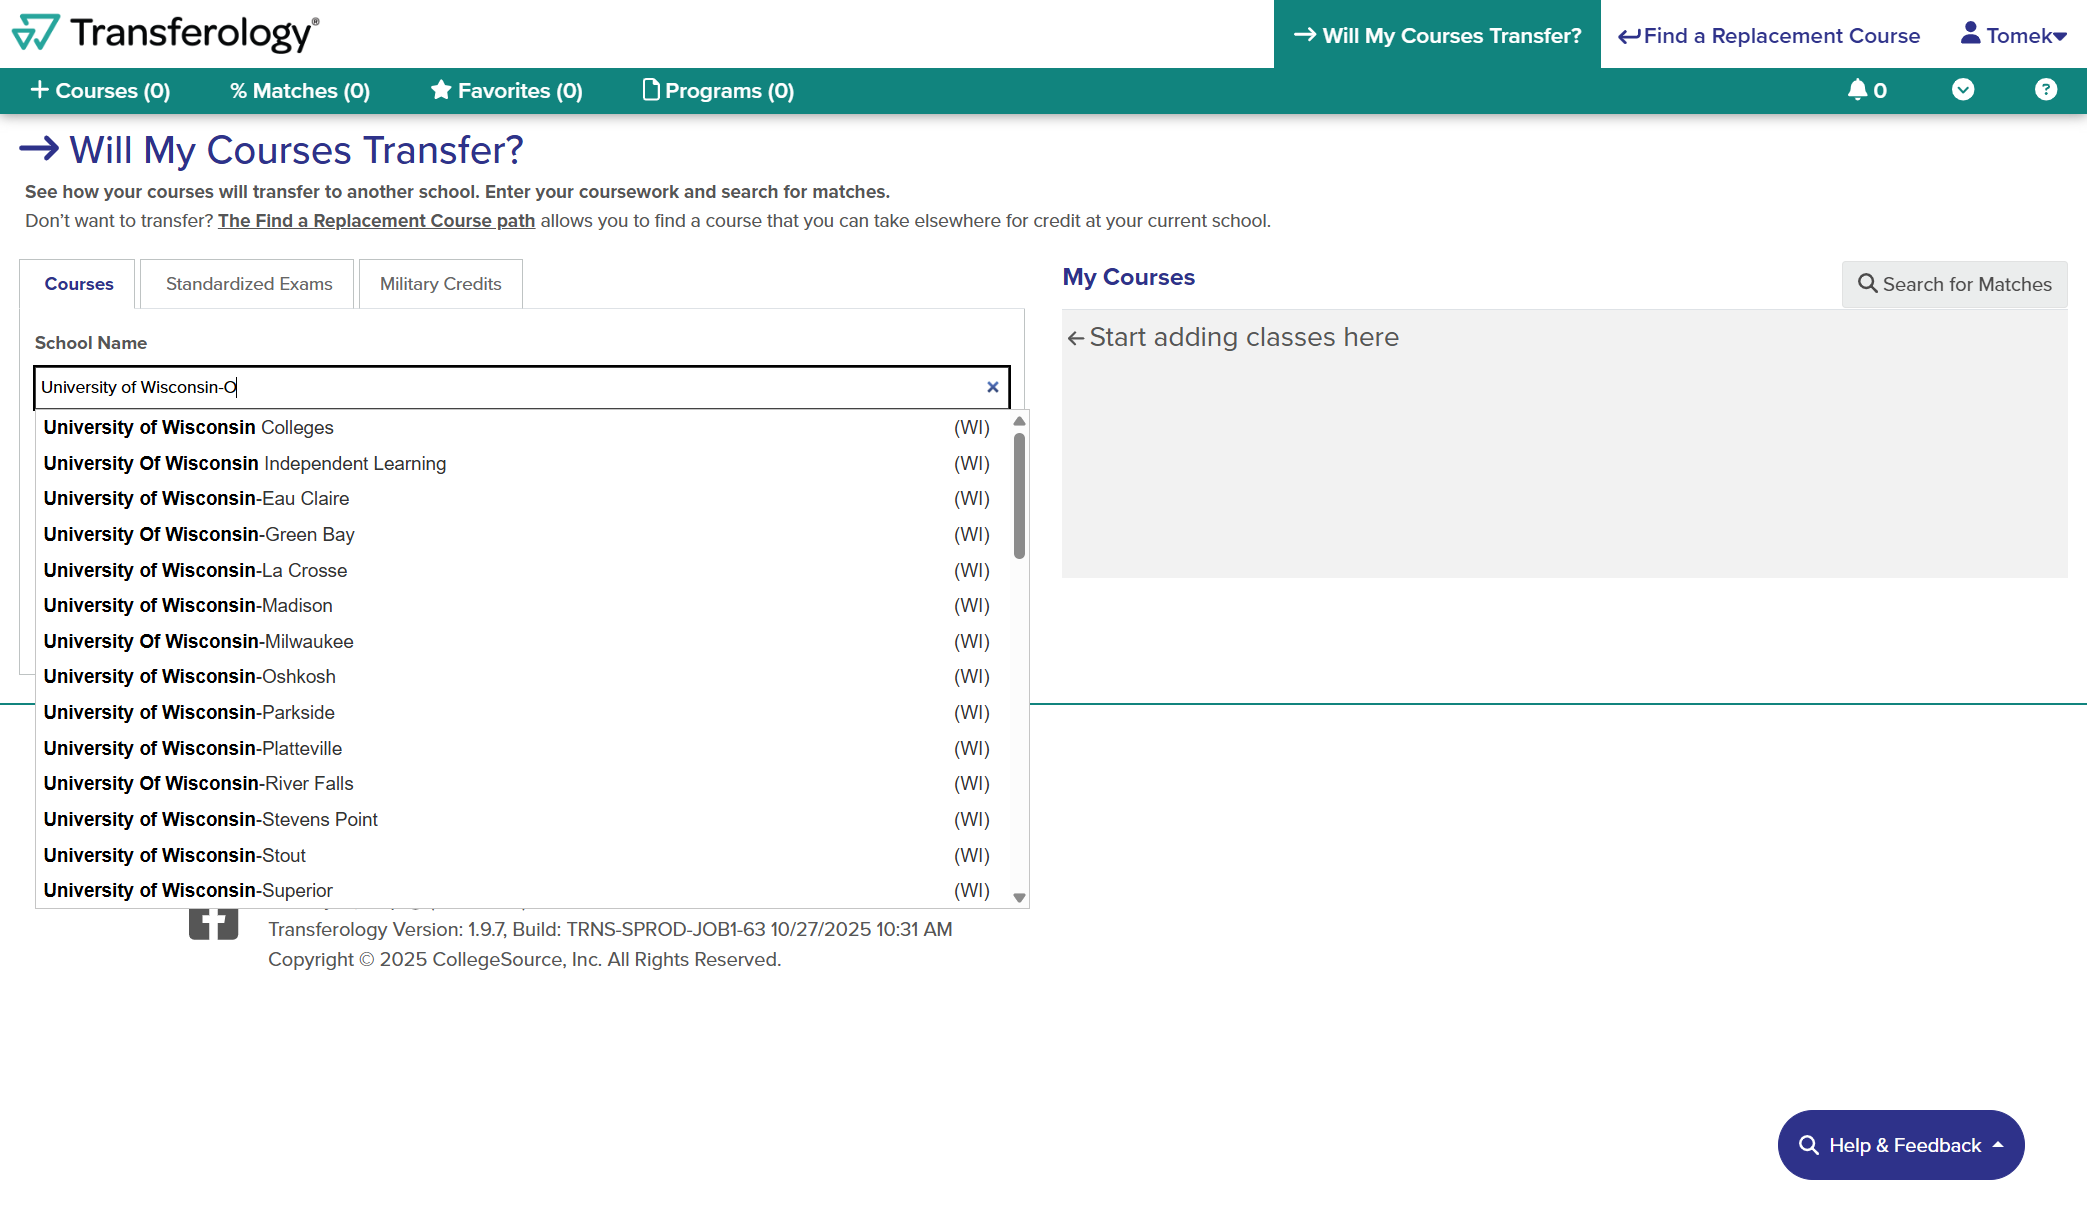Pick University of Wisconsin-Madison
The image size is (2087, 1229).
(x=522, y=606)
